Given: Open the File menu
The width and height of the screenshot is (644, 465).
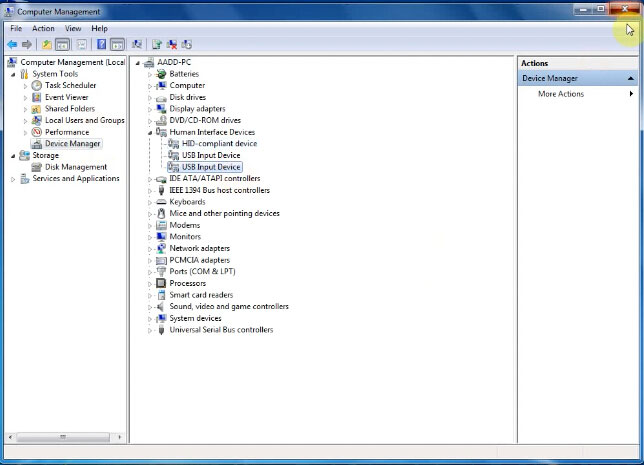Looking at the screenshot, I should point(16,28).
